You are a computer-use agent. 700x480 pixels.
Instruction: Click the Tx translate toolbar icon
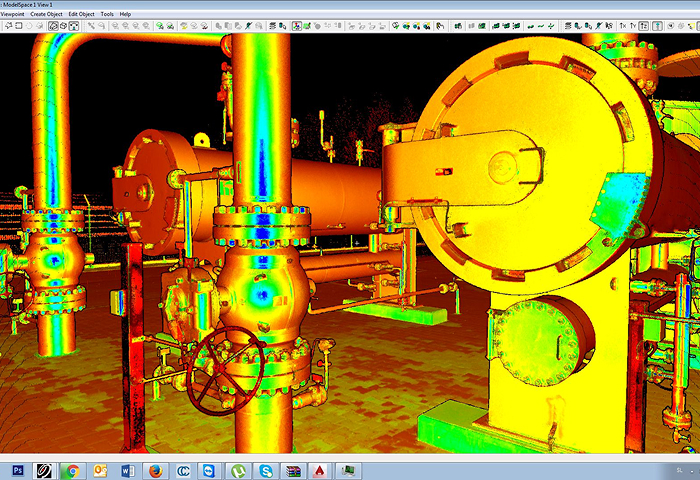[623, 25]
